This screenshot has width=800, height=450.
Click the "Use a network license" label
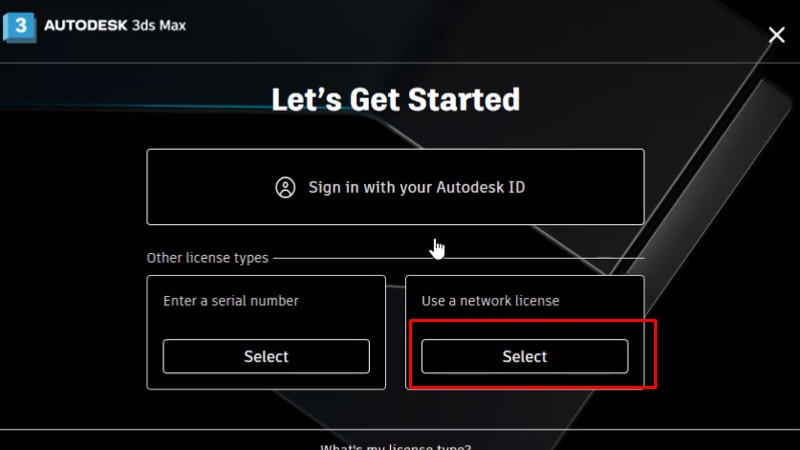[x=490, y=300]
